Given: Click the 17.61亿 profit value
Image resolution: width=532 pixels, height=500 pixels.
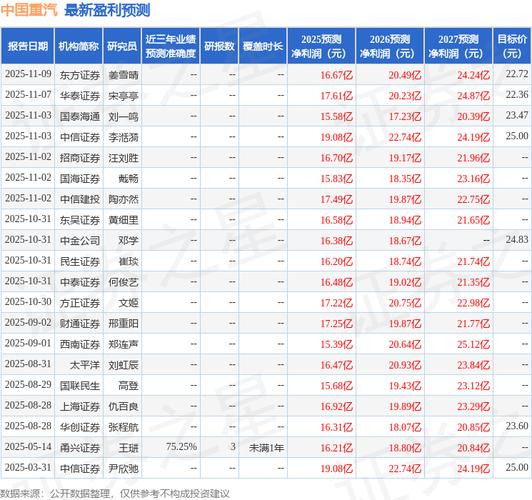Looking at the screenshot, I should [337, 96].
